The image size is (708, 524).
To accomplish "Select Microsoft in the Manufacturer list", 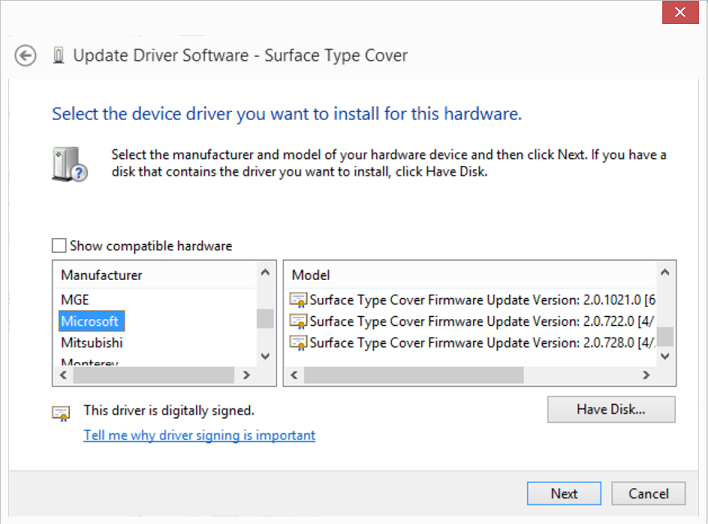I will [x=92, y=321].
